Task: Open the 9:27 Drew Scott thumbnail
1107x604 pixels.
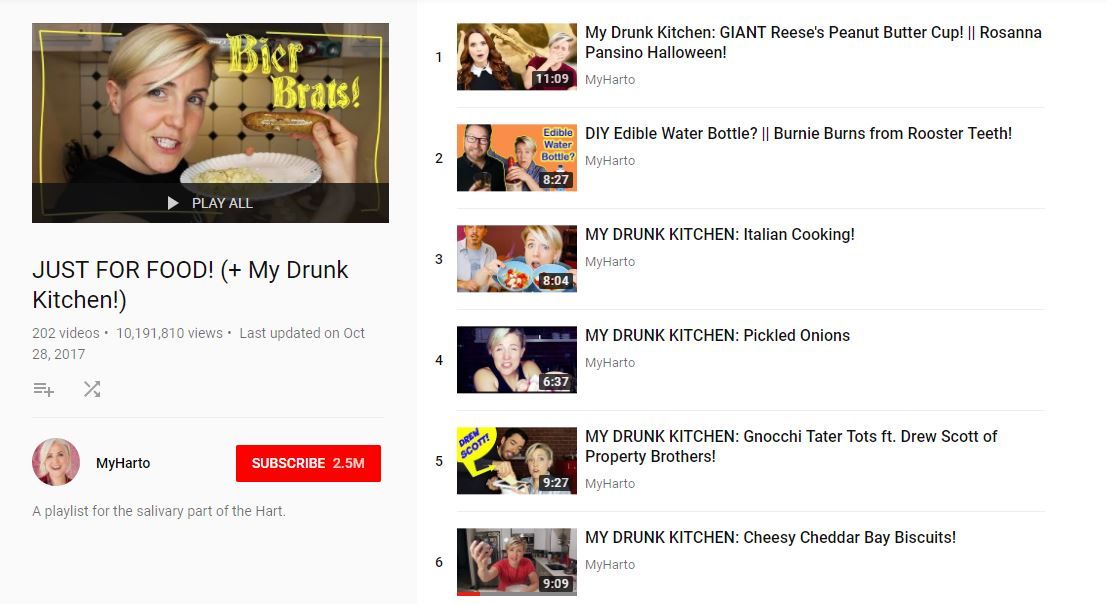Action: pos(517,460)
